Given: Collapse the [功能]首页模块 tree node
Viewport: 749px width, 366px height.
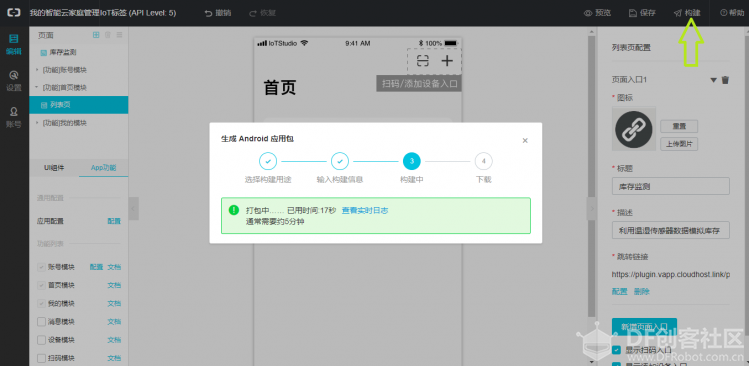Looking at the screenshot, I should click(37, 87).
